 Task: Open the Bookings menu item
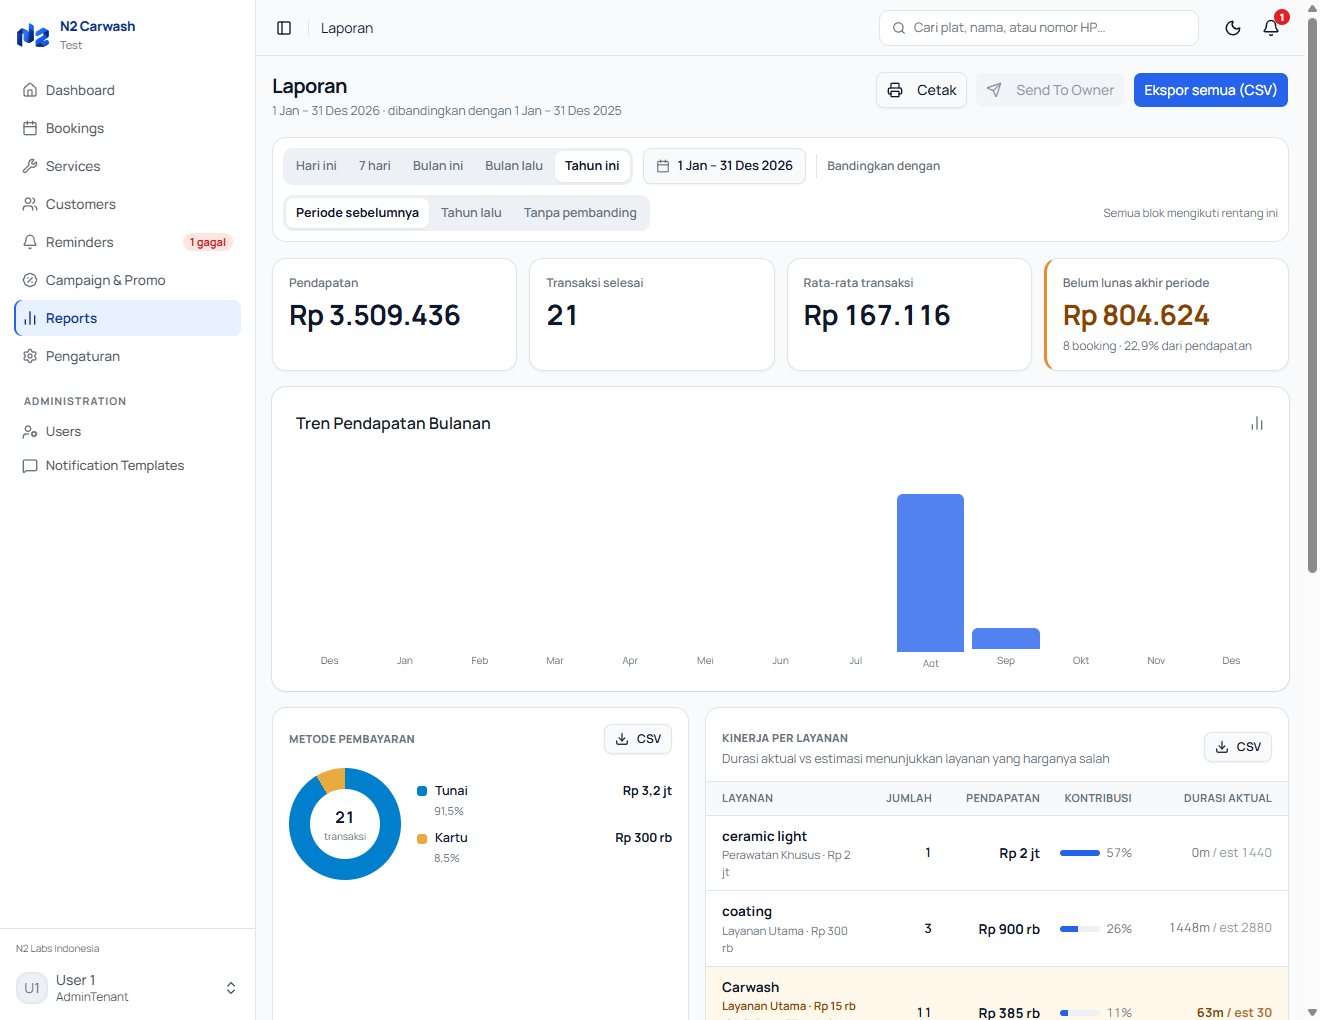128,128
